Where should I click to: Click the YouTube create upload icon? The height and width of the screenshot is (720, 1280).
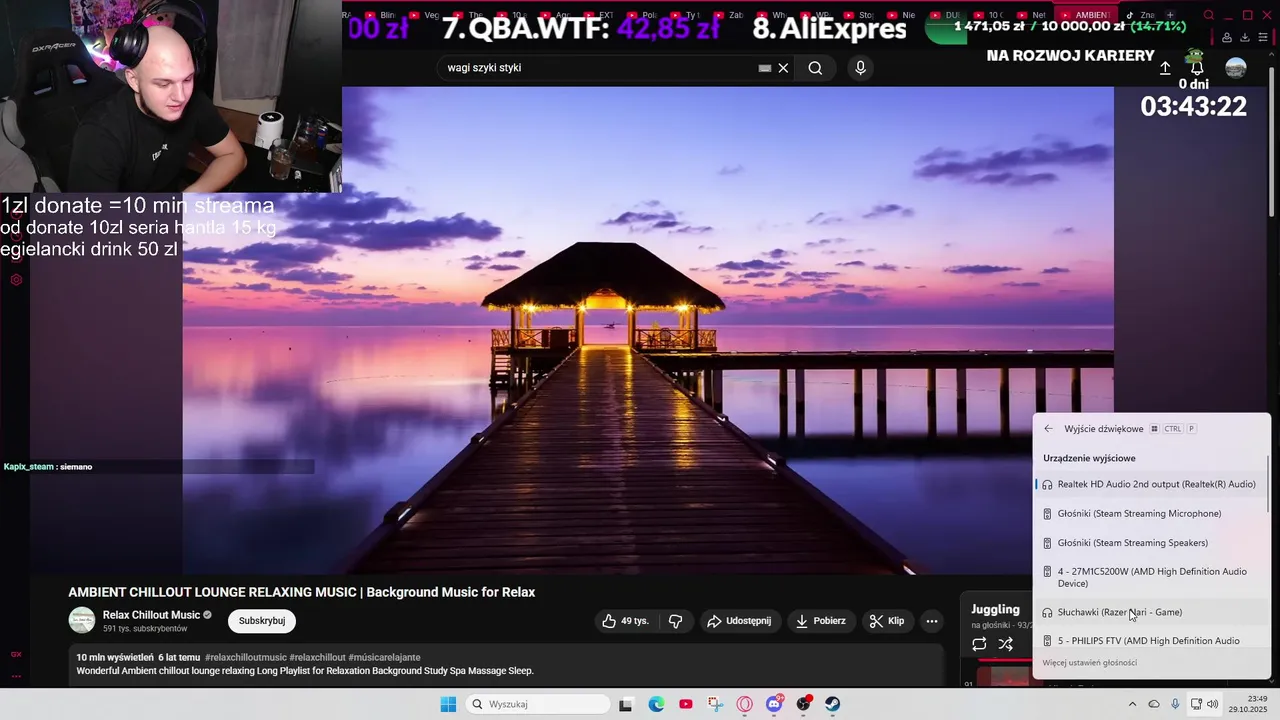click(1165, 68)
